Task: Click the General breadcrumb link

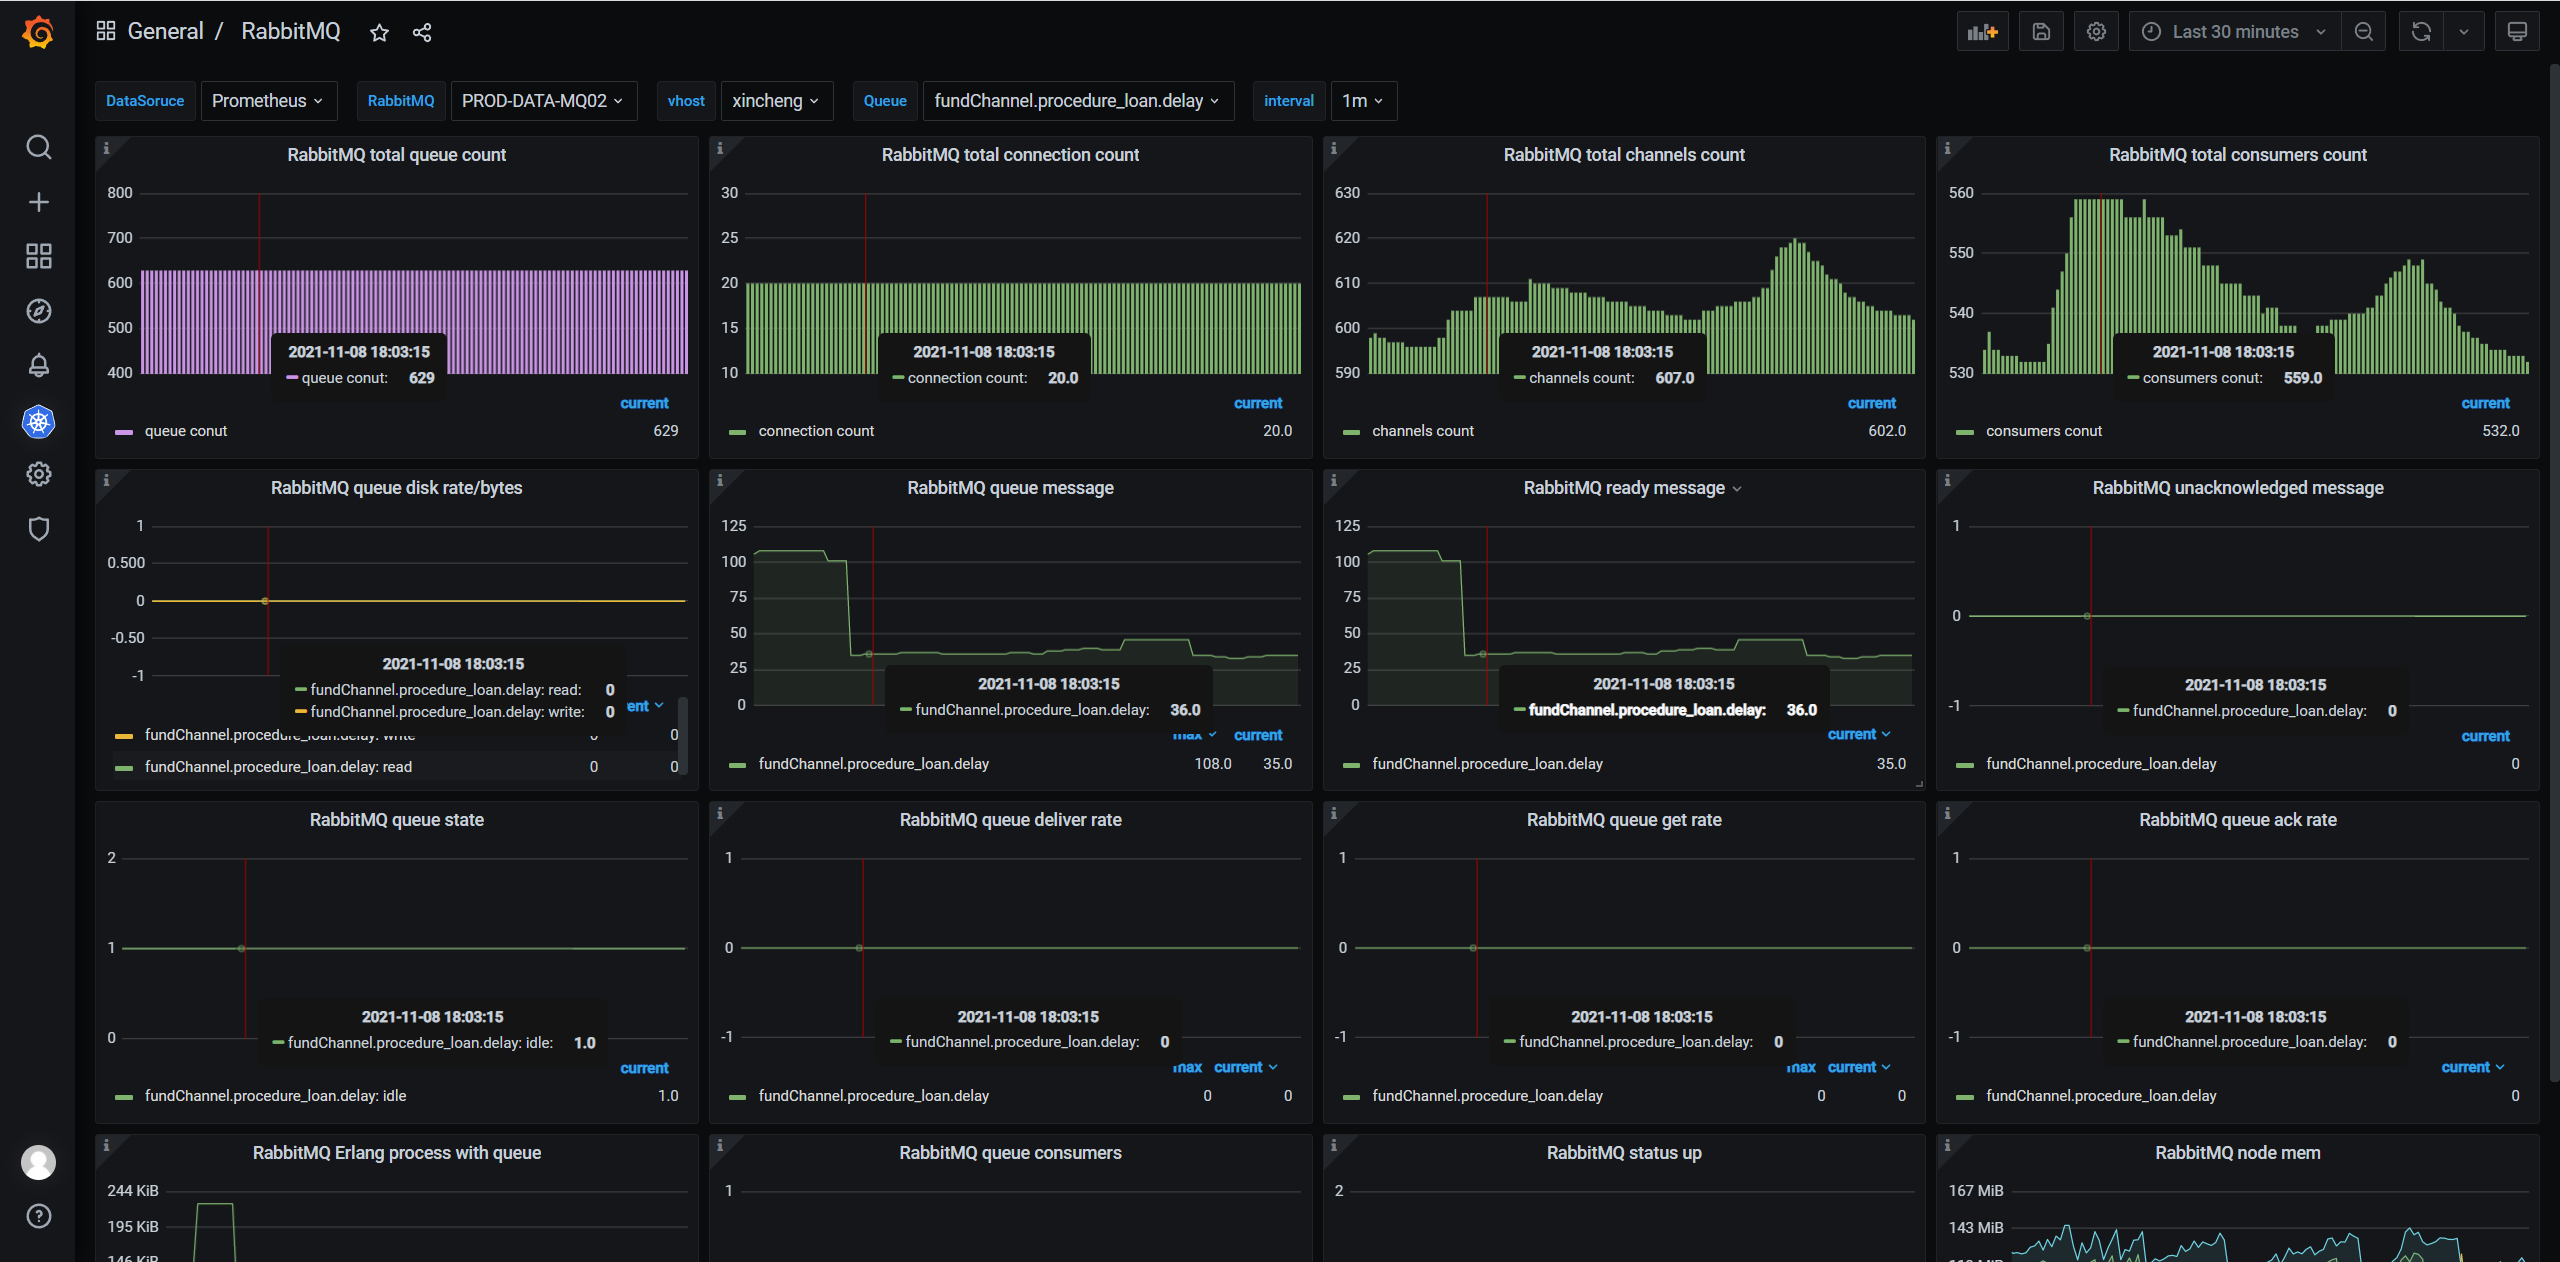Action: (x=165, y=32)
